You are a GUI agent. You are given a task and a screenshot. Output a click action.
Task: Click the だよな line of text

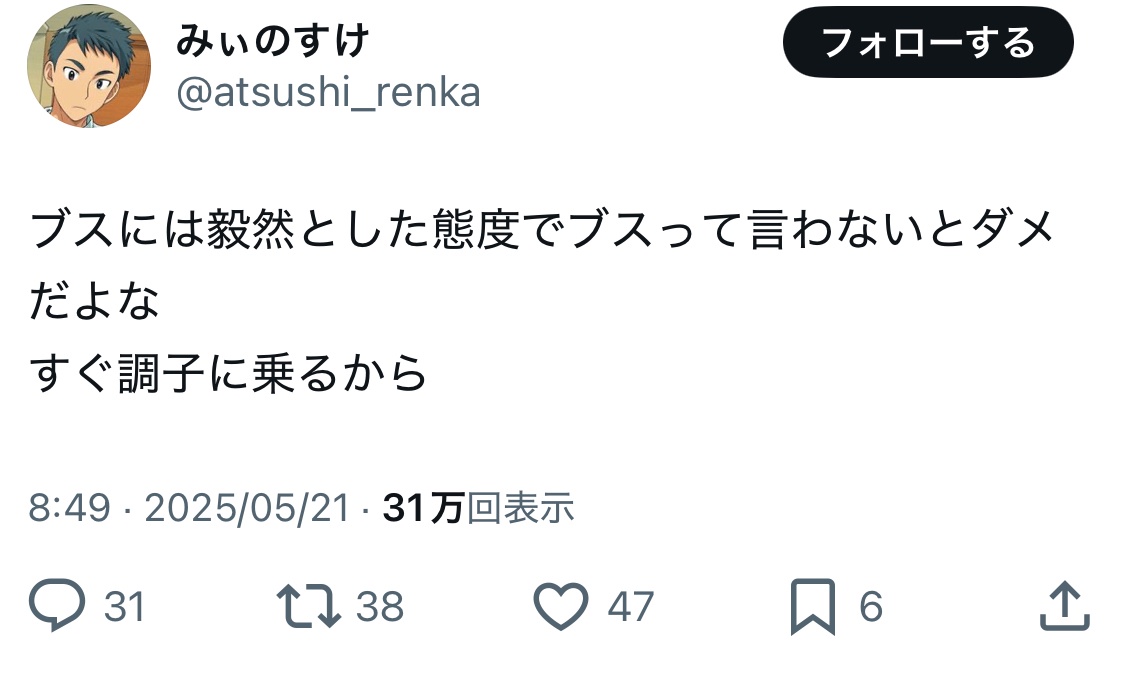click(95, 302)
